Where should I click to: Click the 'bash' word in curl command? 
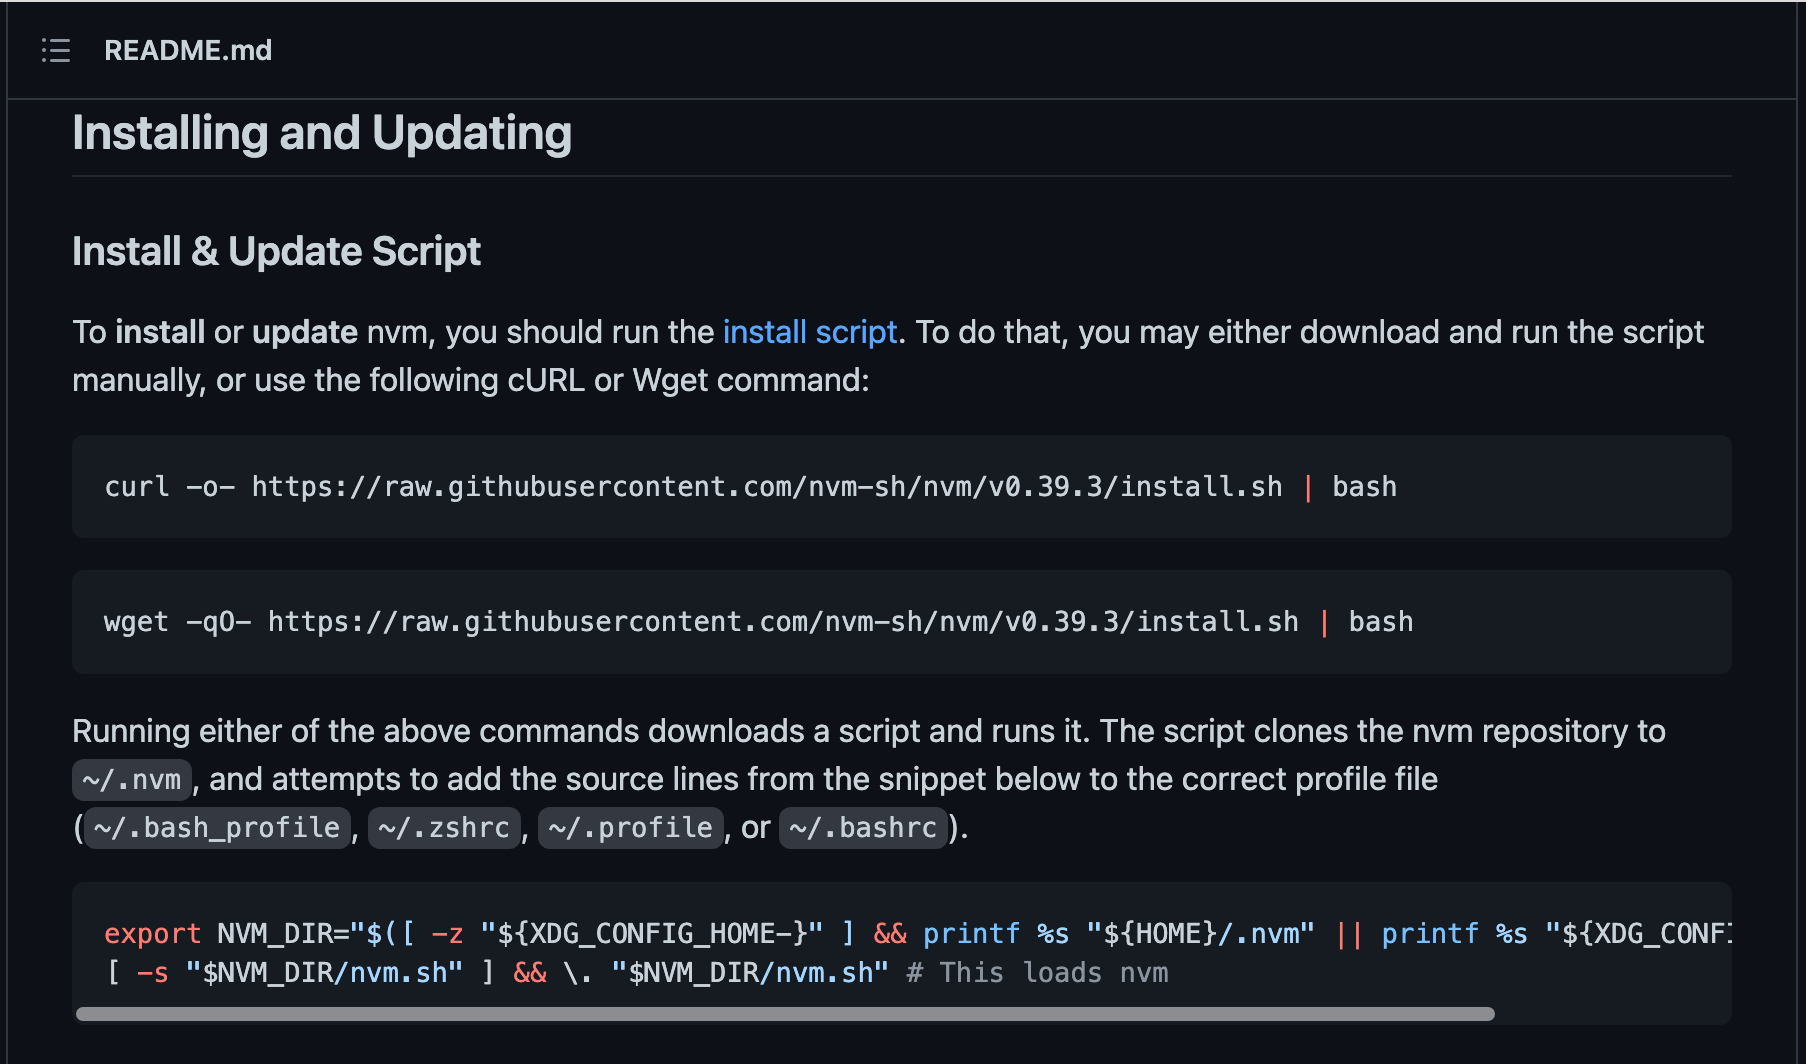coord(1364,487)
